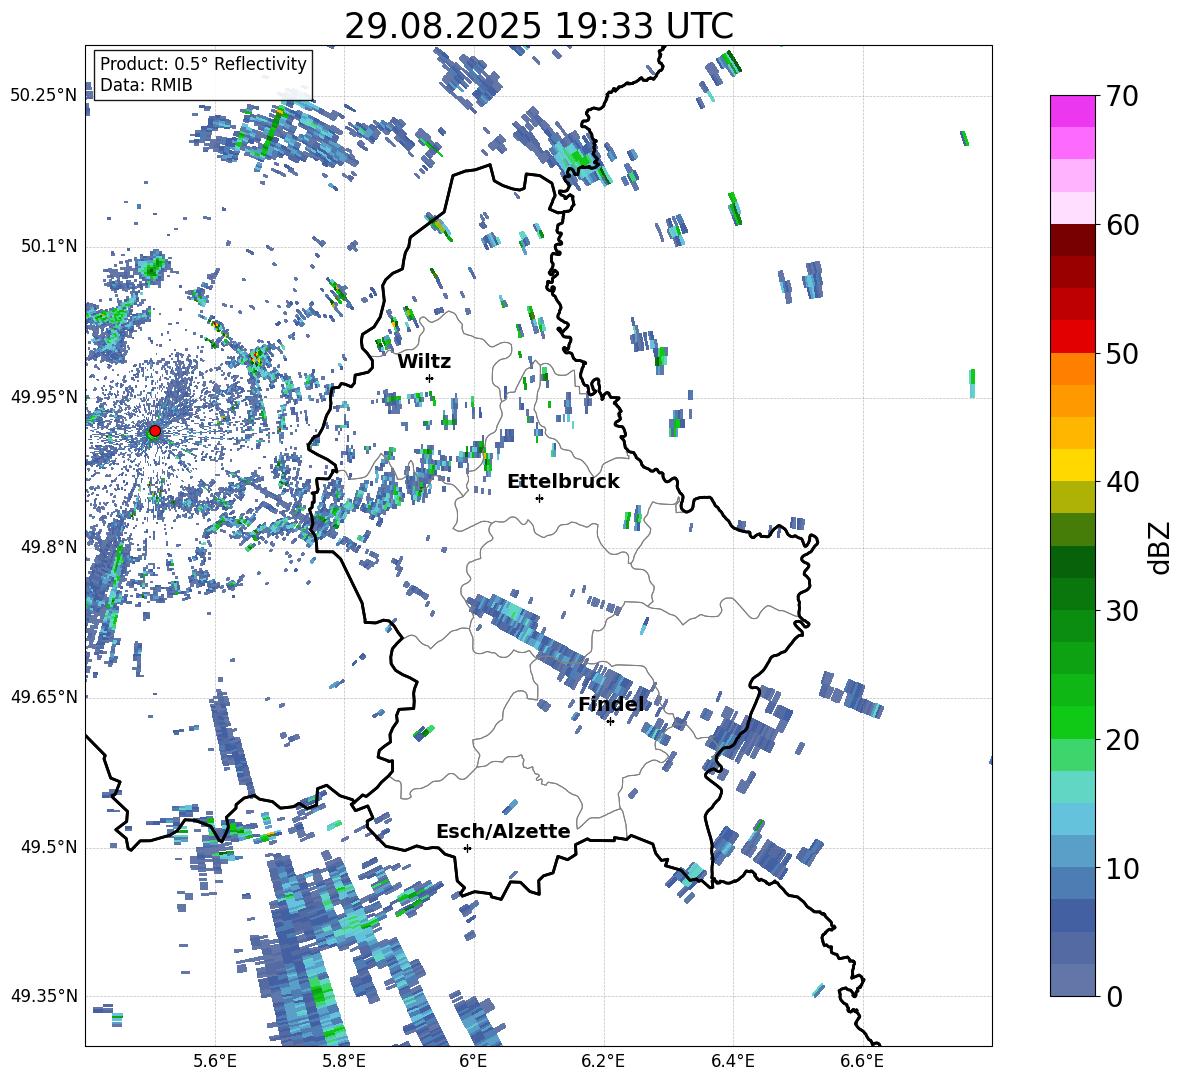
Task: Click the 10 colorbar tick label
Action: pos(1122,868)
